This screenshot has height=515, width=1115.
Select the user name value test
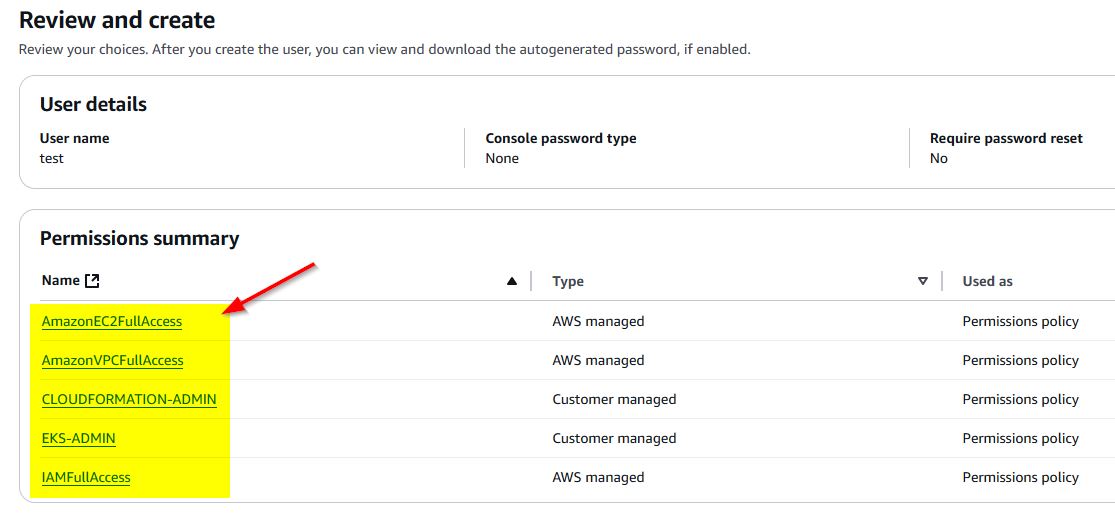[x=52, y=158]
